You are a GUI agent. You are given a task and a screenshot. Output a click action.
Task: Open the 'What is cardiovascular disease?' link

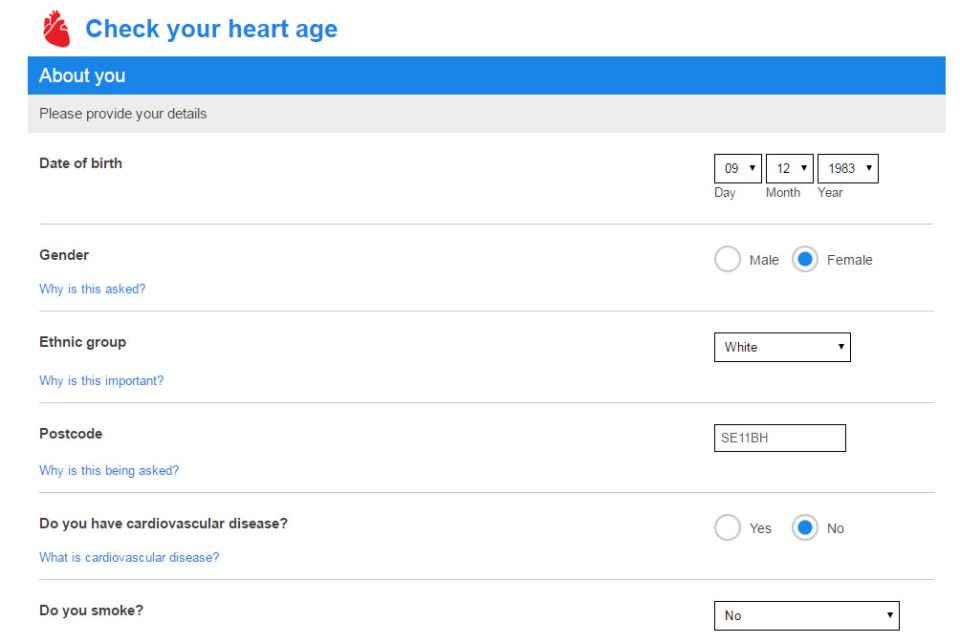click(129, 557)
